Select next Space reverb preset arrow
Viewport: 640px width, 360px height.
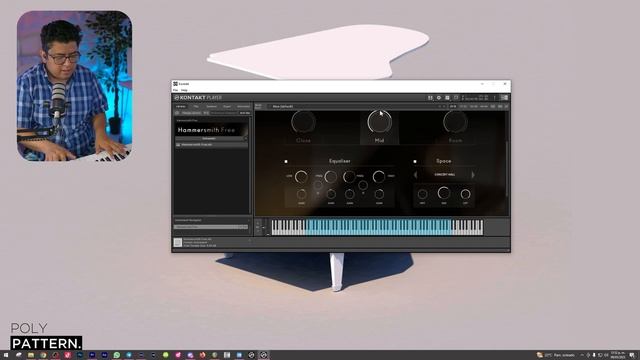click(x=473, y=175)
